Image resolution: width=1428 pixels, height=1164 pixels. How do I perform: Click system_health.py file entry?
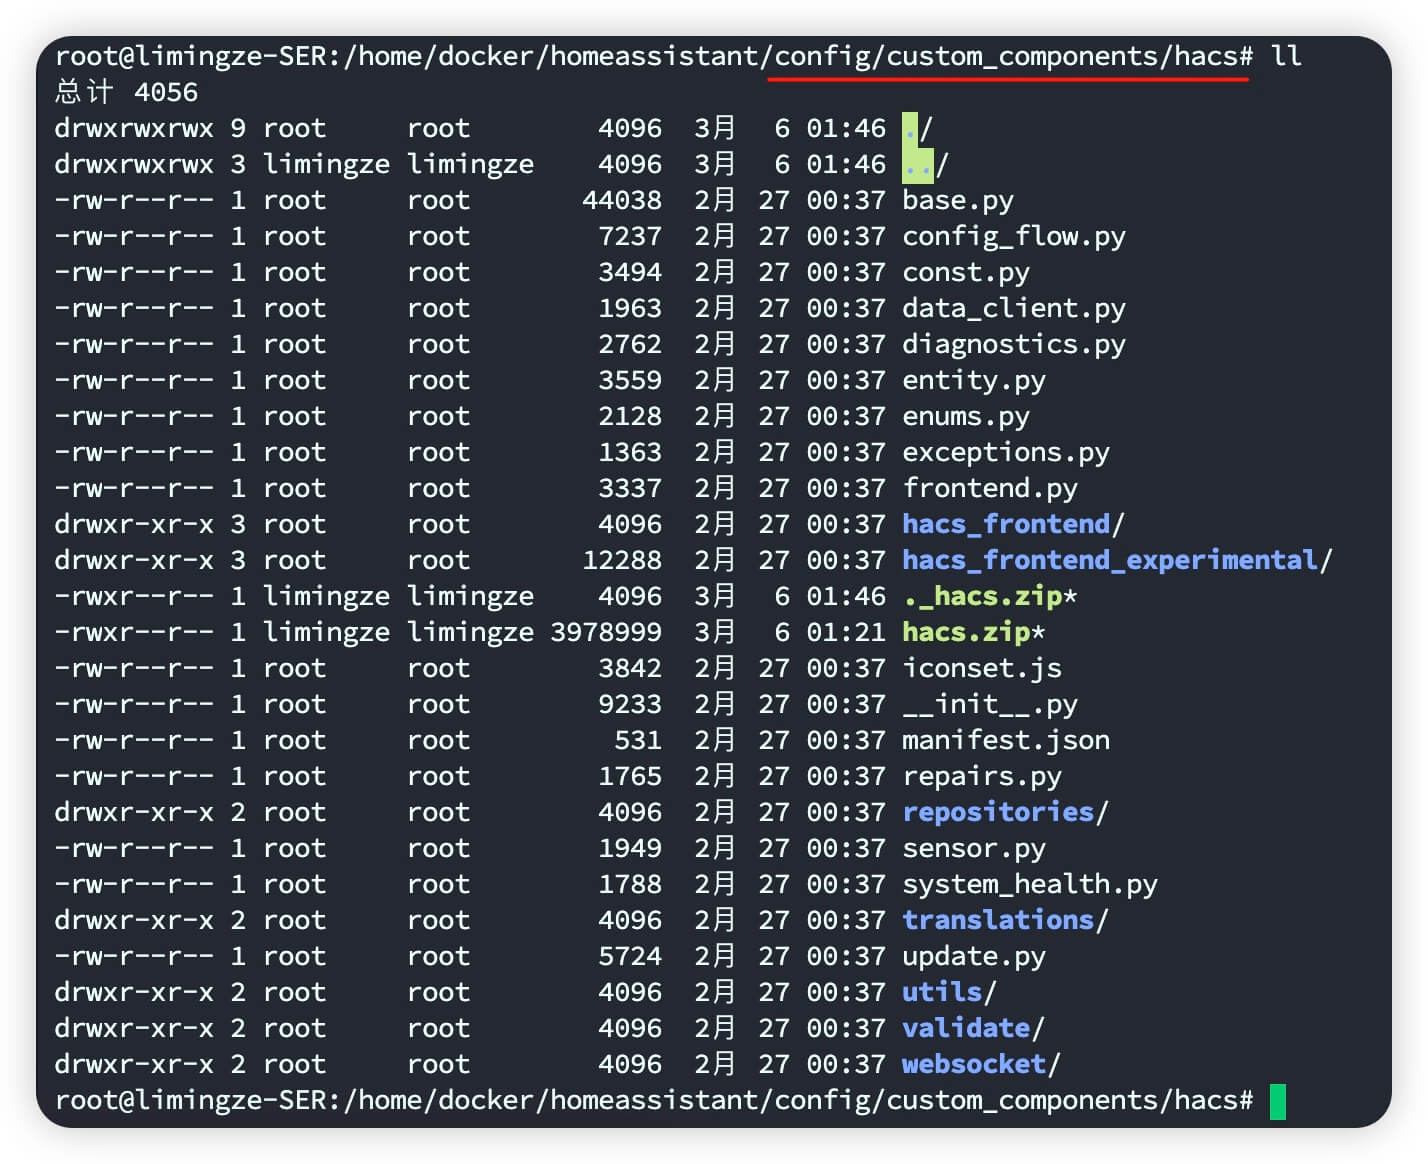1029,885
